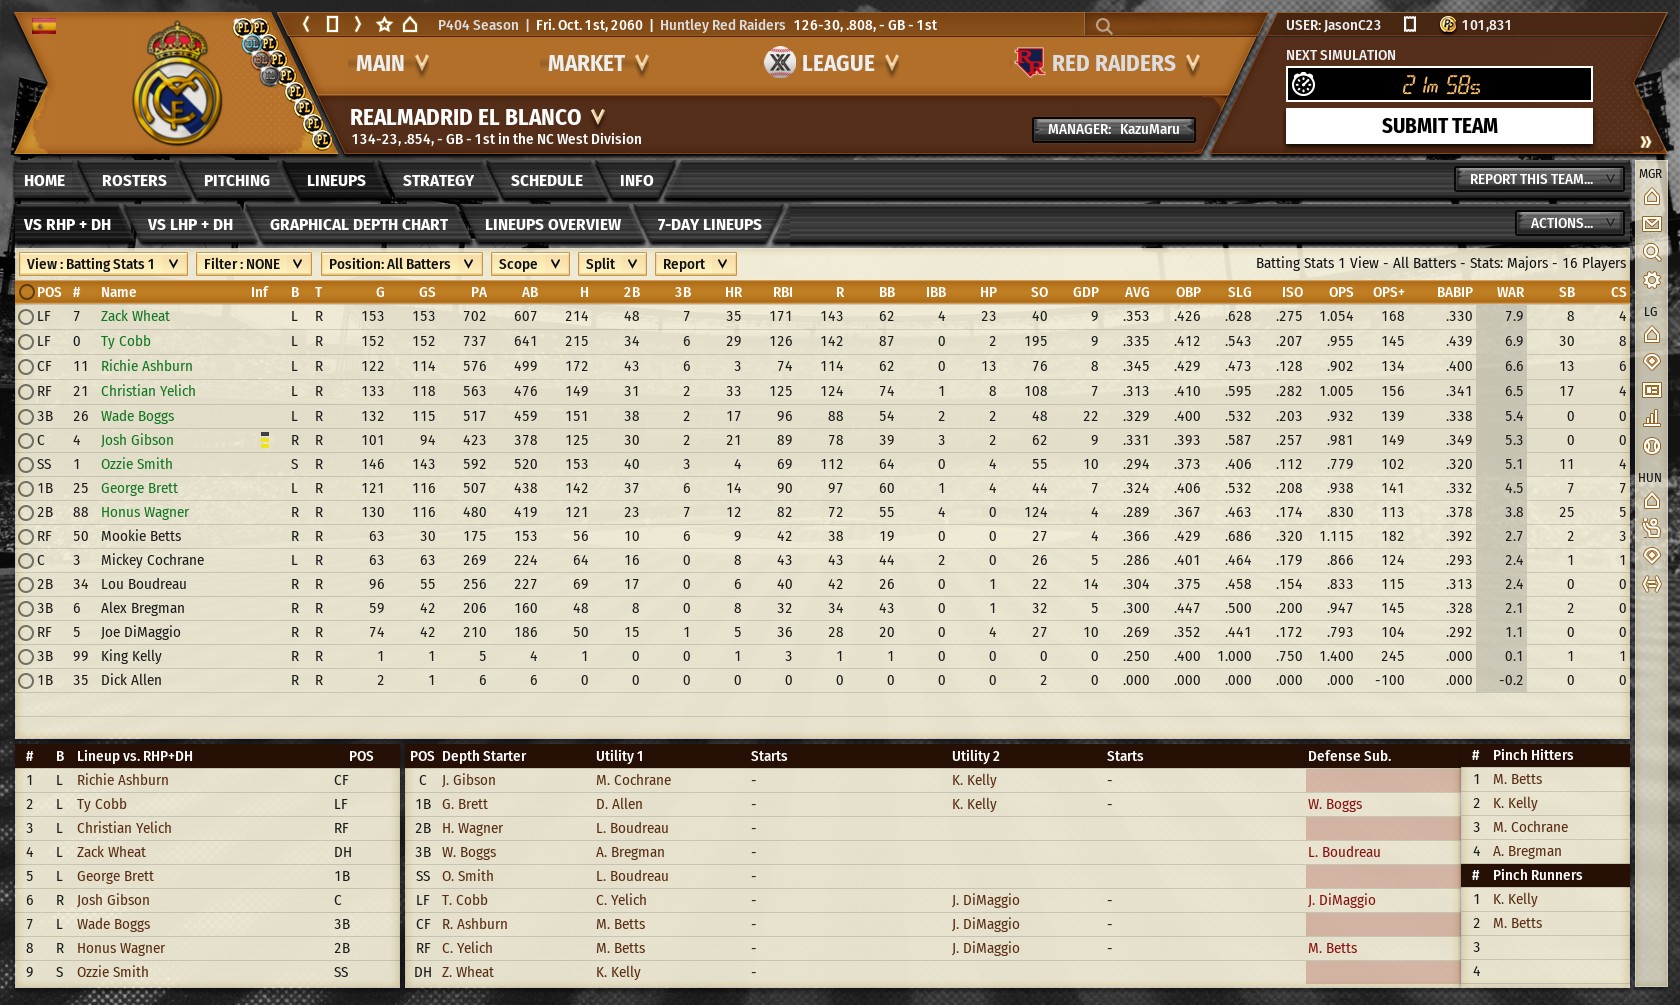Switch to the PITCHING tab
Viewport: 1680px width, 1005px height.
tap(236, 181)
